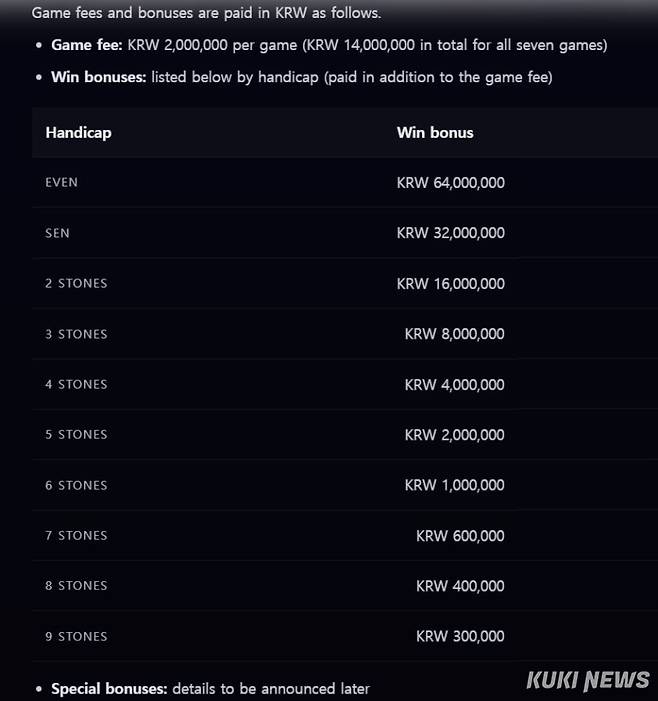Image resolution: width=658 pixels, height=701 pixels.
Task: Click the Handicap column header
Action: 78,132
